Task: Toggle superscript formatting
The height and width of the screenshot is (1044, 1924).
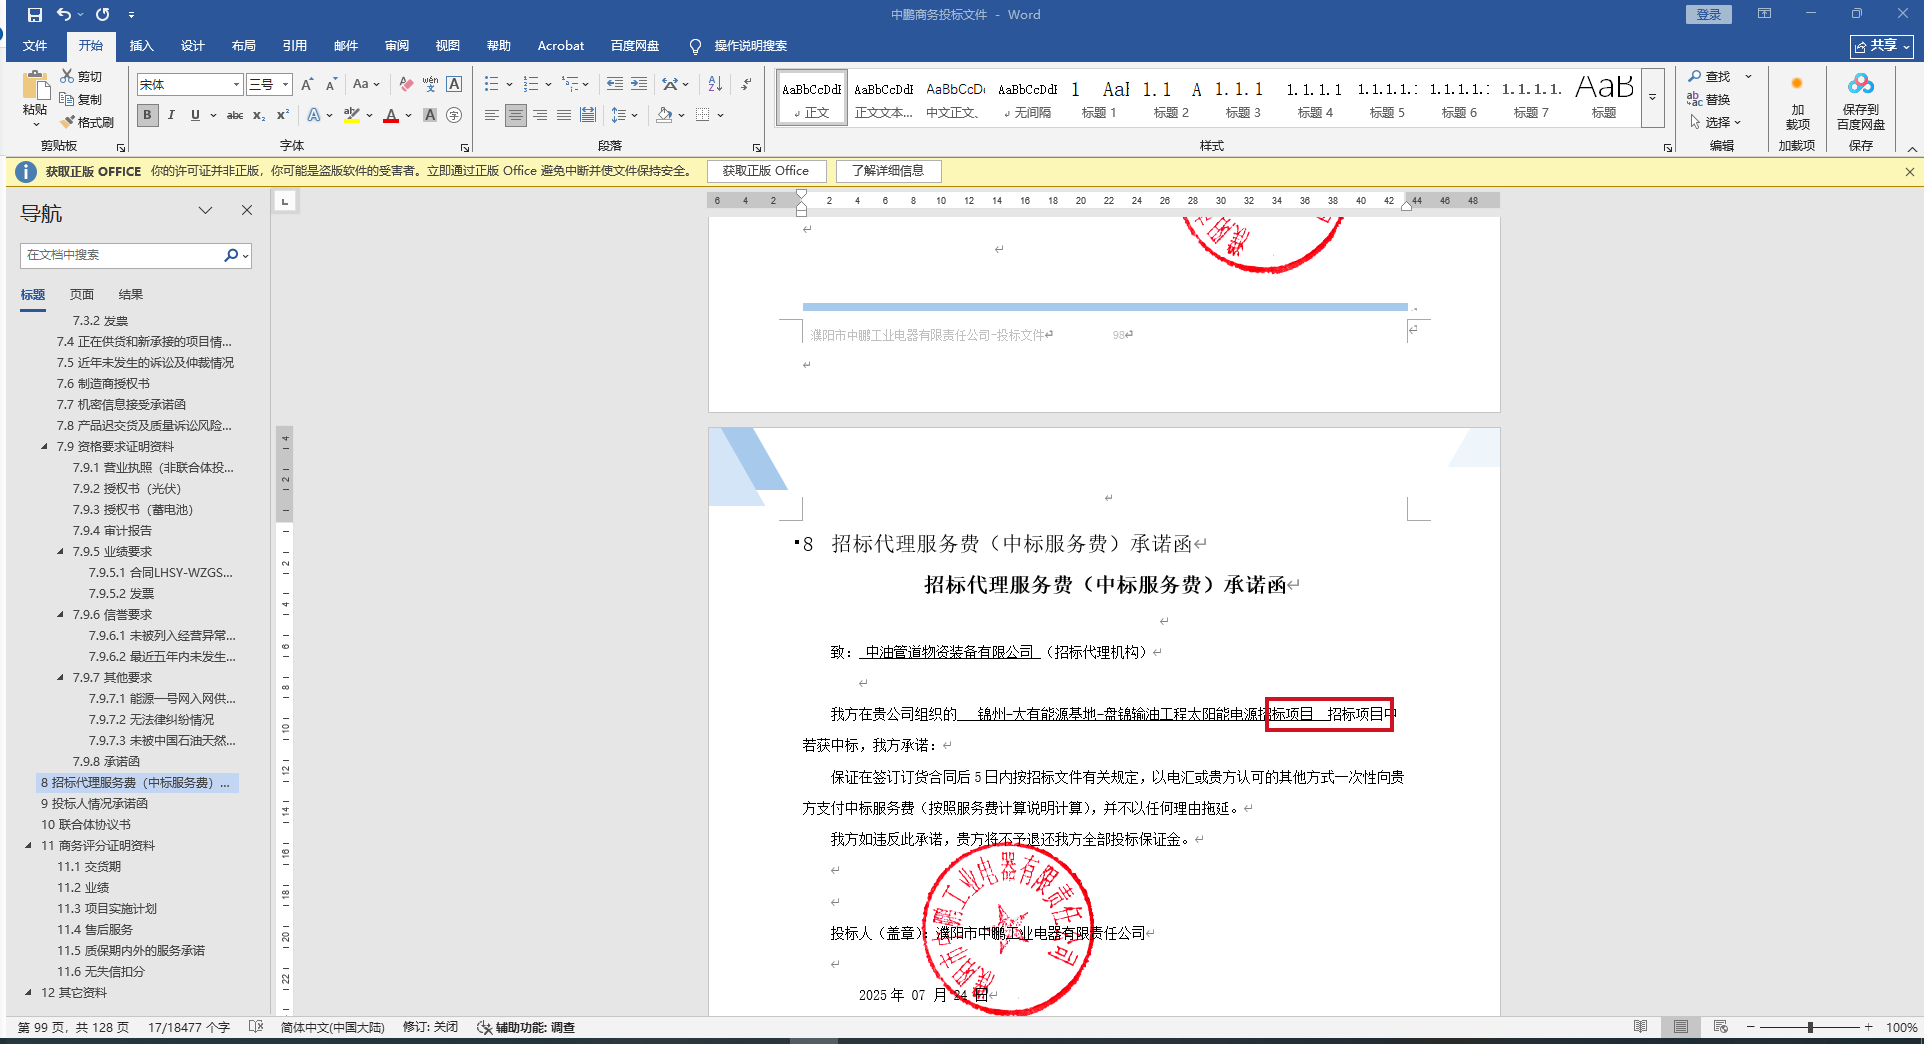Action: click(283, 115)
